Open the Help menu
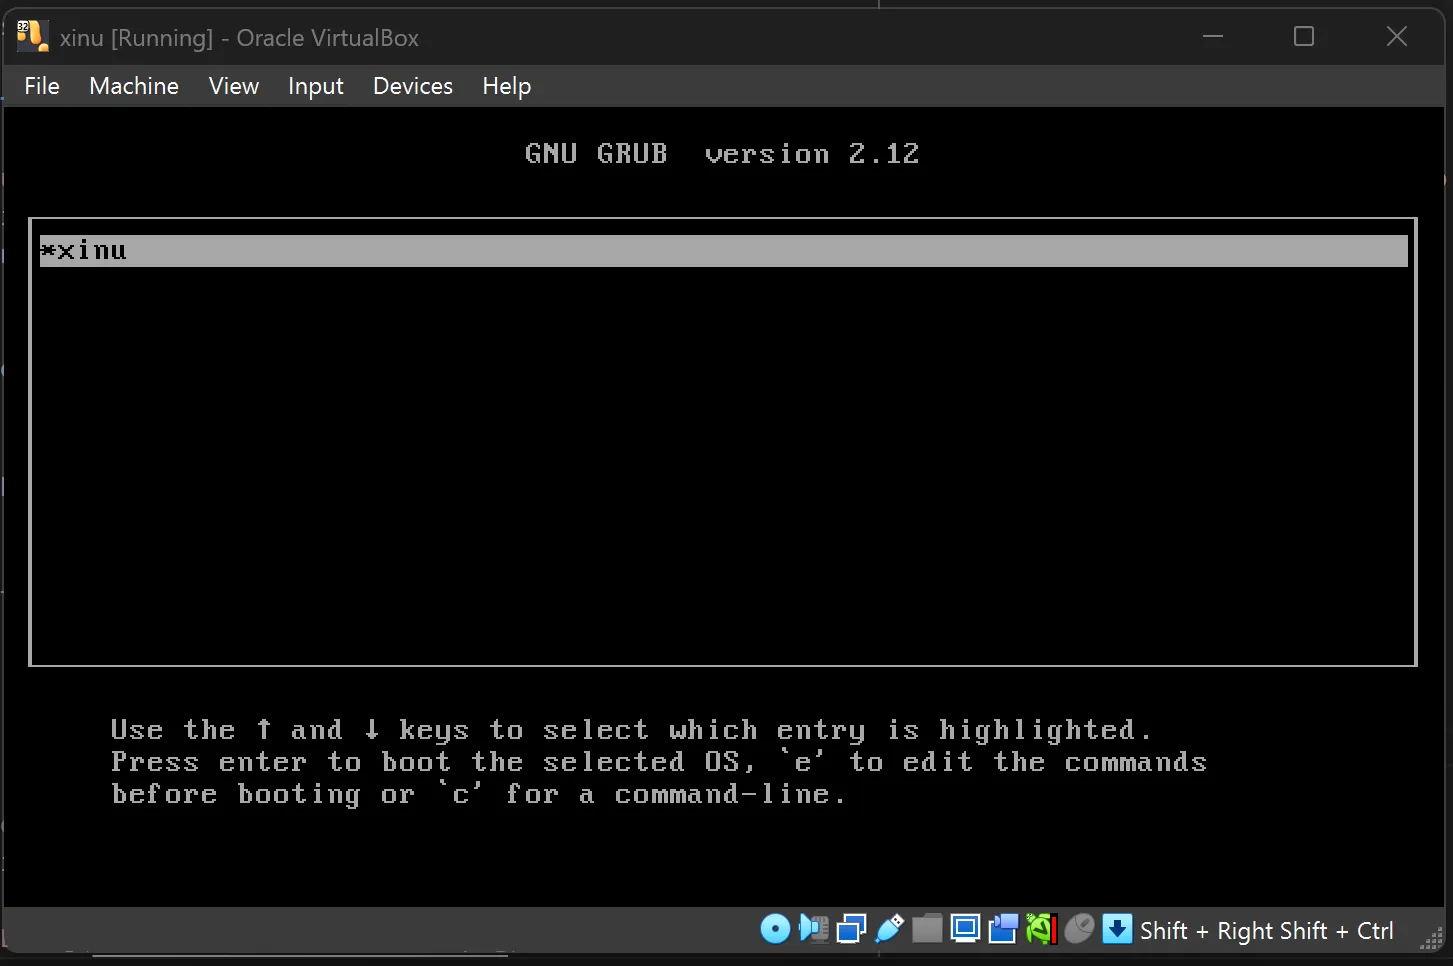 [506, 86]
